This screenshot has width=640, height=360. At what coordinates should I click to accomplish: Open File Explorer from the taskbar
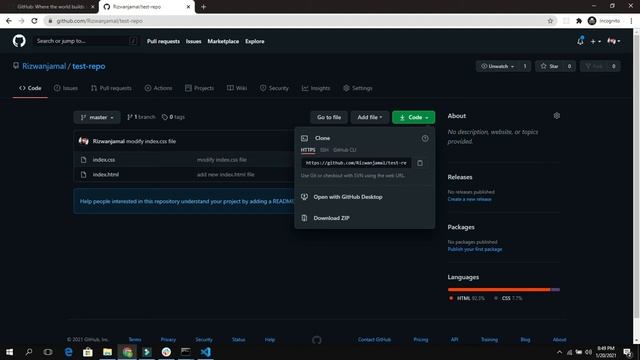[107, 352]
